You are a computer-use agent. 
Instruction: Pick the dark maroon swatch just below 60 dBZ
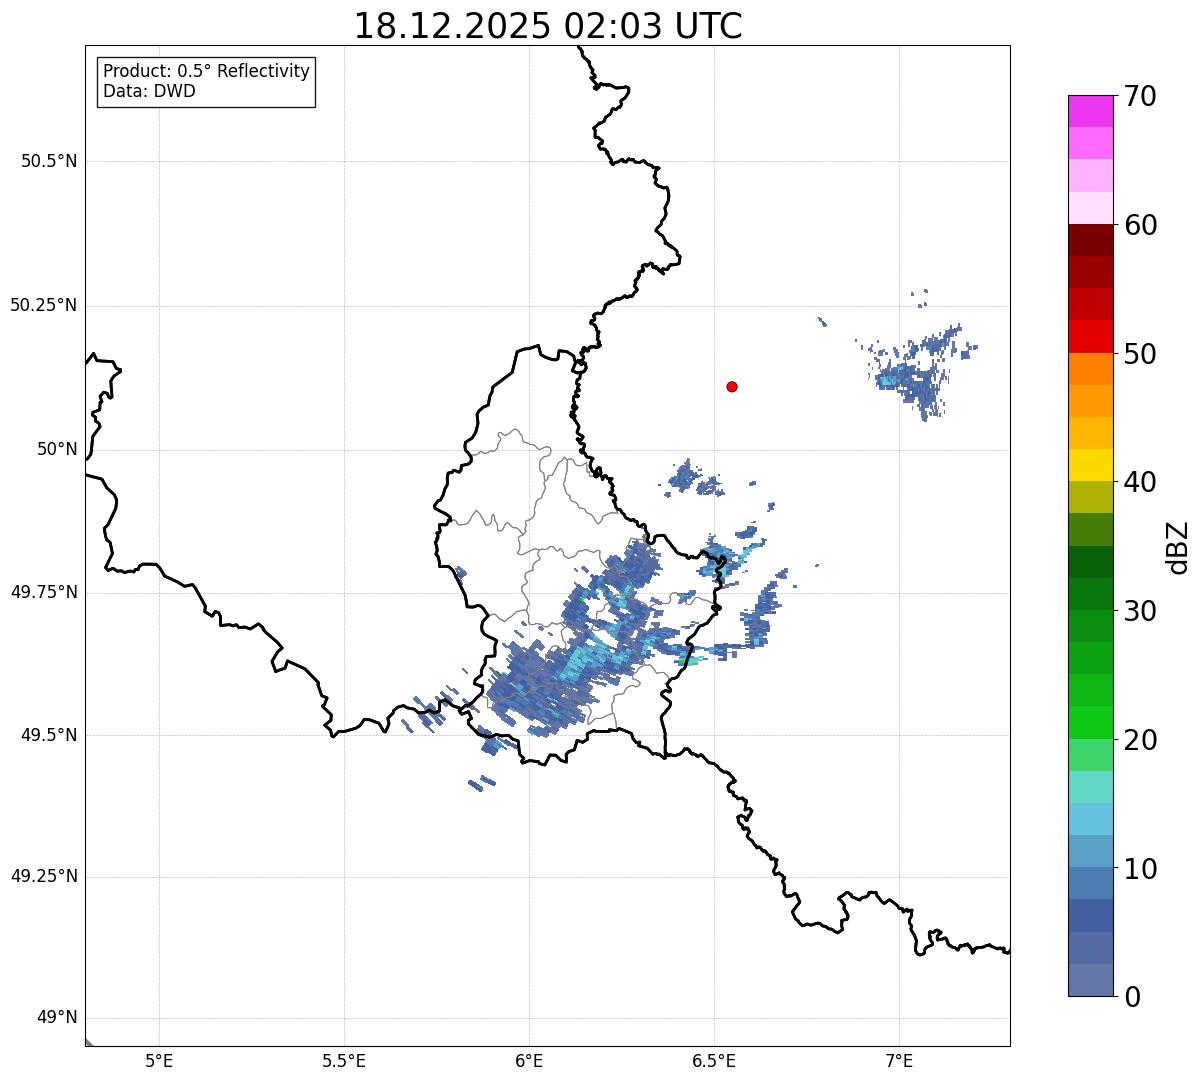[1090, 240]
